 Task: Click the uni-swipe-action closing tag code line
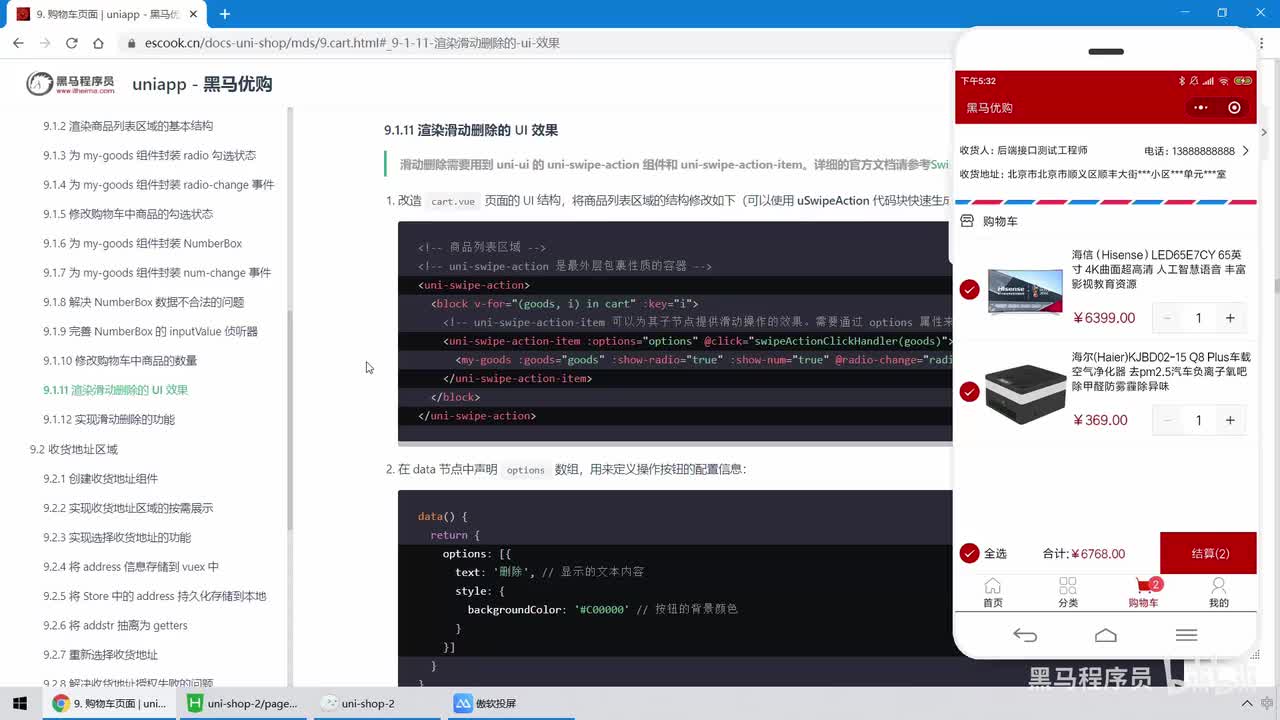pos(477,415)
